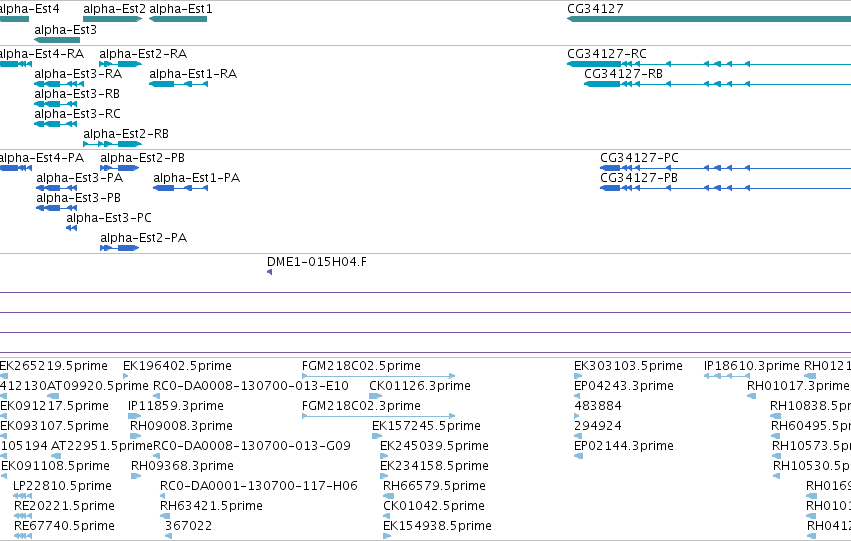This screenshot has width=851, height=541.
Task: Click the EK234158.5prime EST label
Action: [434, 466]
